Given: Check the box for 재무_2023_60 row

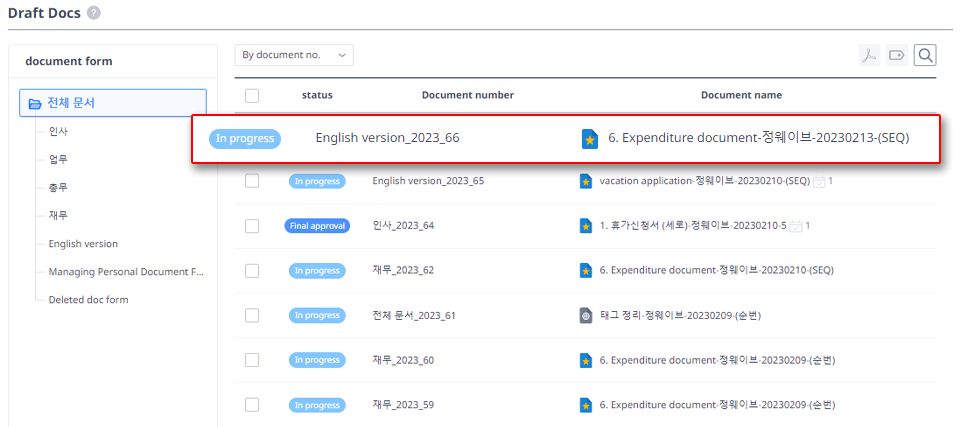Looking at the screenshot, I should [252, 360].
